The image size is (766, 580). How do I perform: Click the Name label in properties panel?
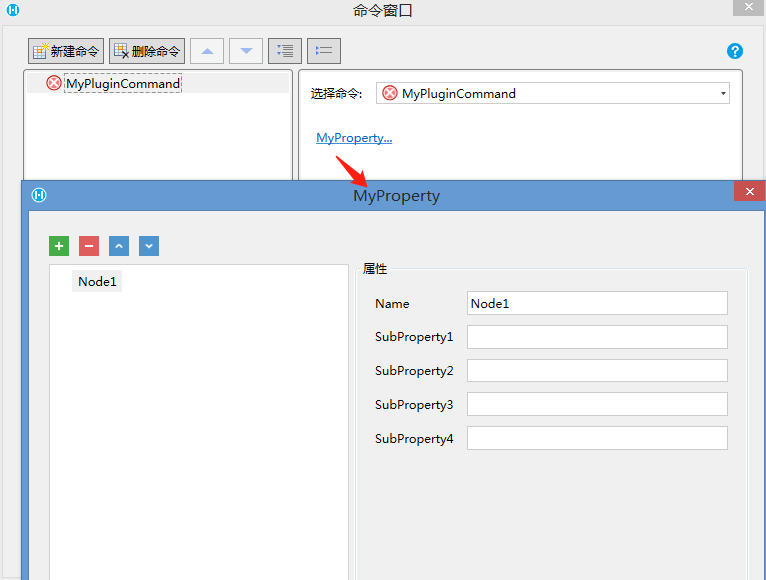[x=392, y=303]
